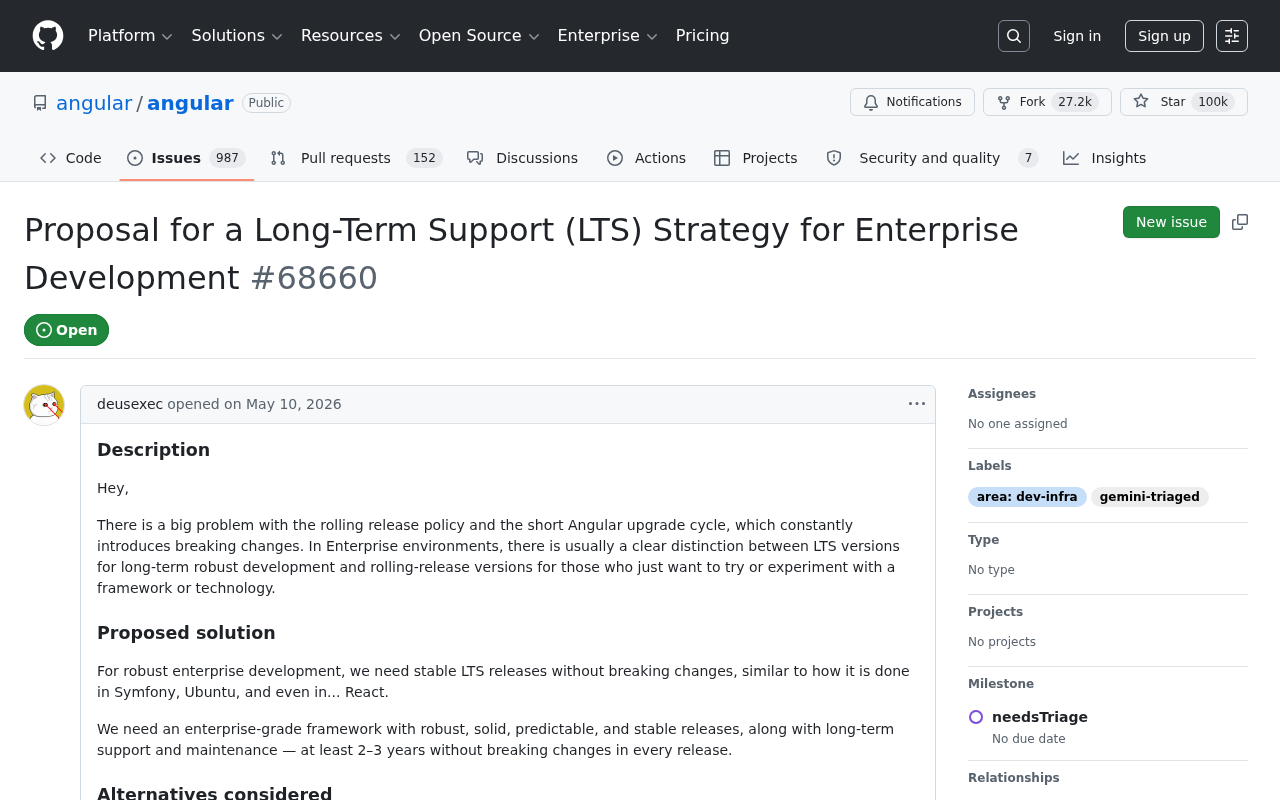Screen dimensions: 1280x800
Task: Switch to the Code tab
Action: point(71,158)
